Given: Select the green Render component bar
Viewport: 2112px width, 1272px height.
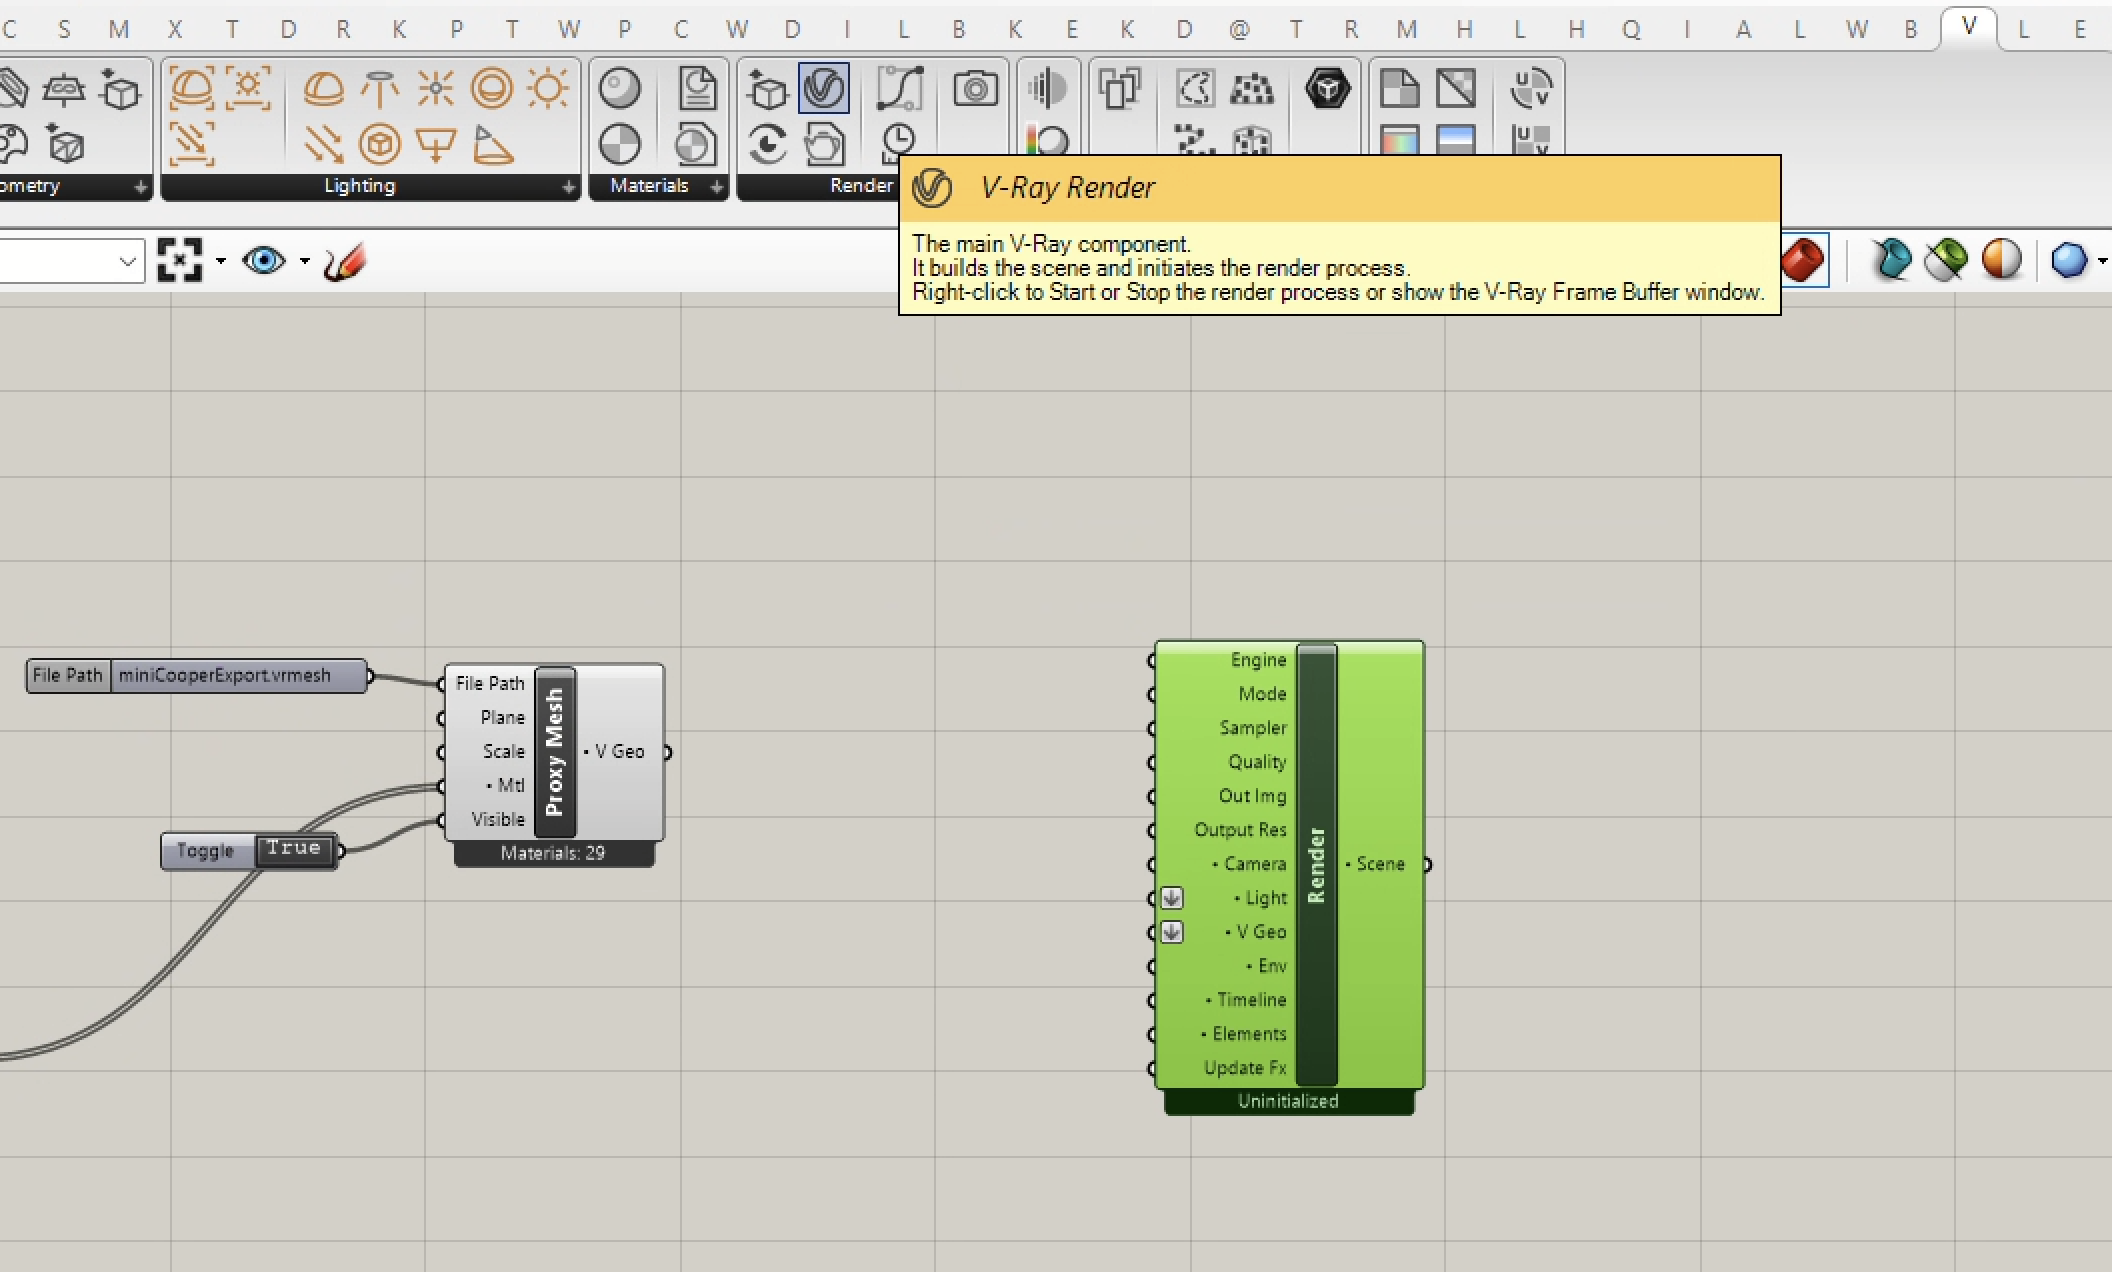Looking at the screenshot, I should (x=1317, y=864).
